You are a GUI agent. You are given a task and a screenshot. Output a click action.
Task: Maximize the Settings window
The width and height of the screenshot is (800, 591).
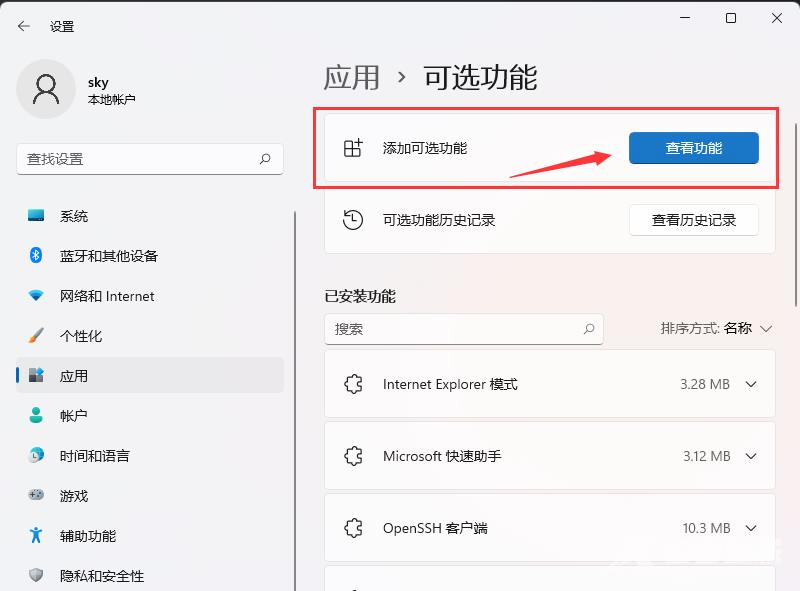(x=731, y=18)
